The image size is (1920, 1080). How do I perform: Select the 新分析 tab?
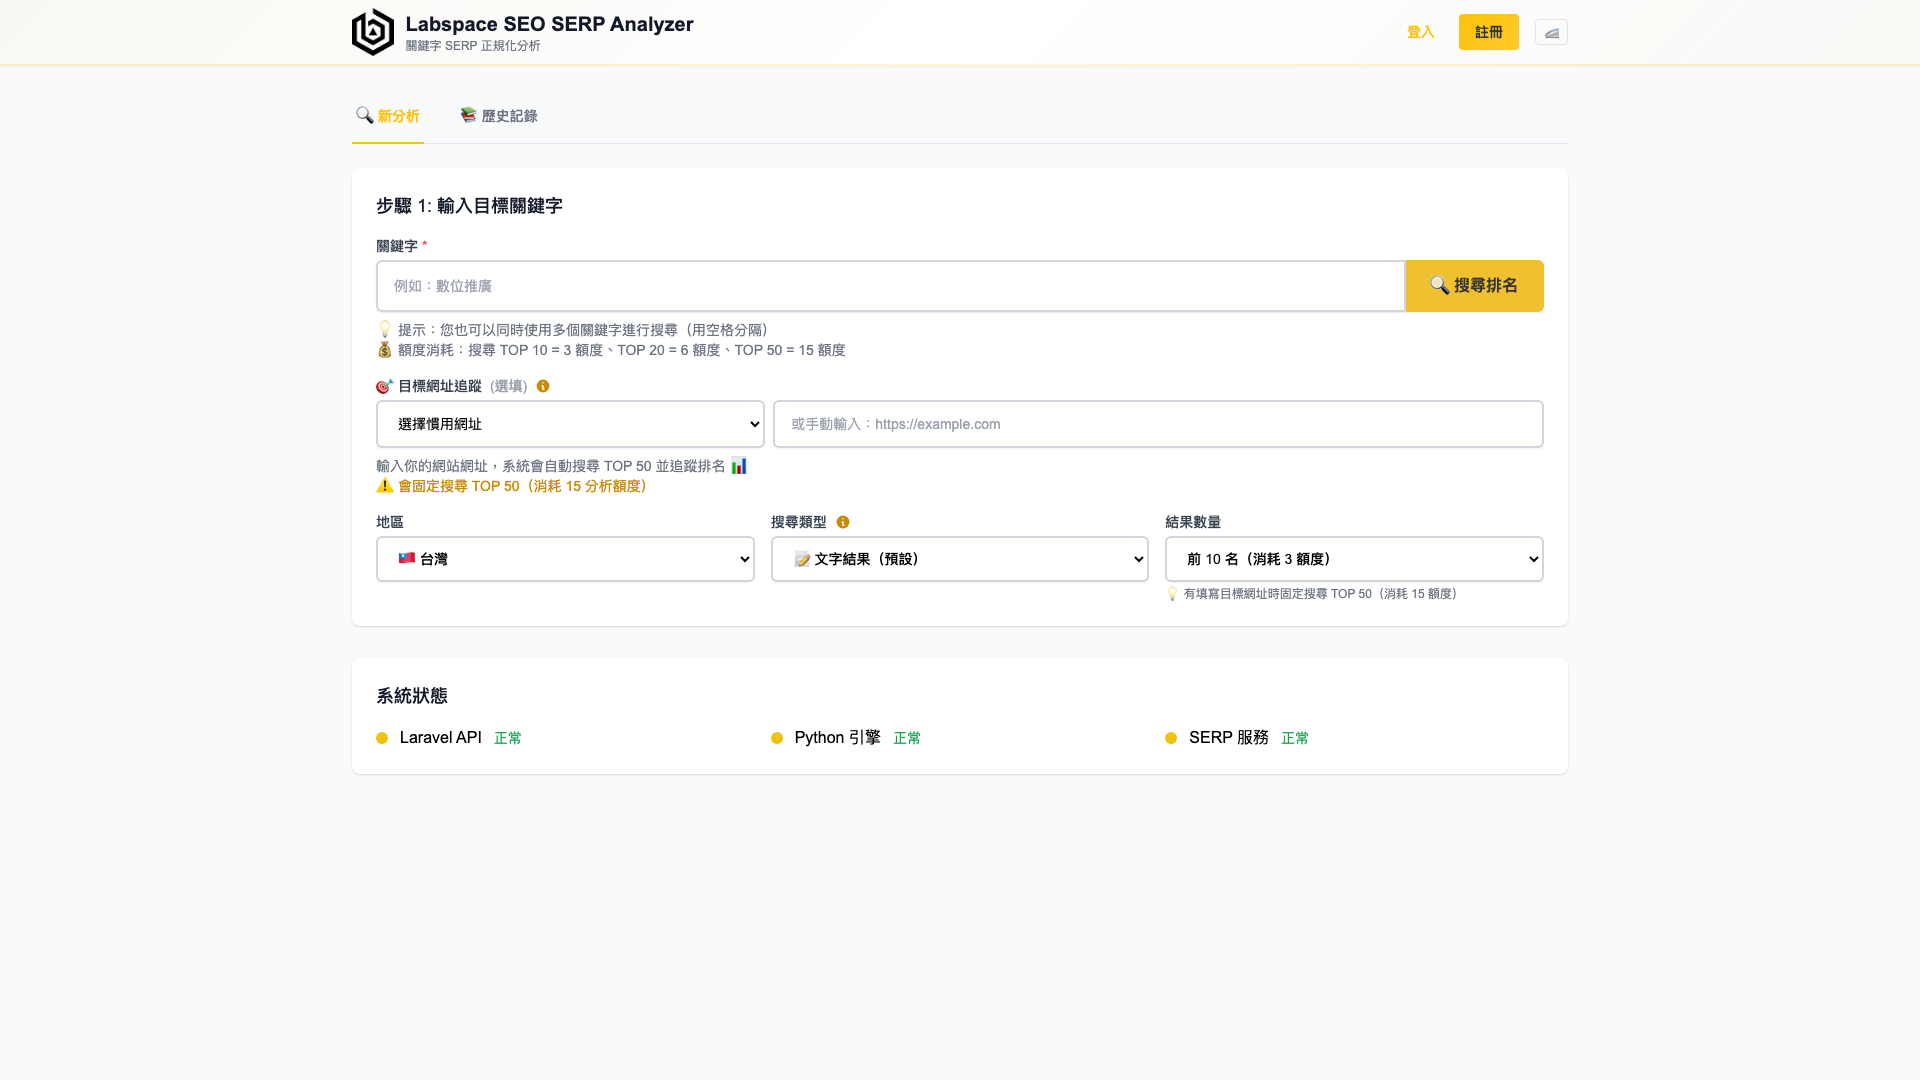[387, 116]
